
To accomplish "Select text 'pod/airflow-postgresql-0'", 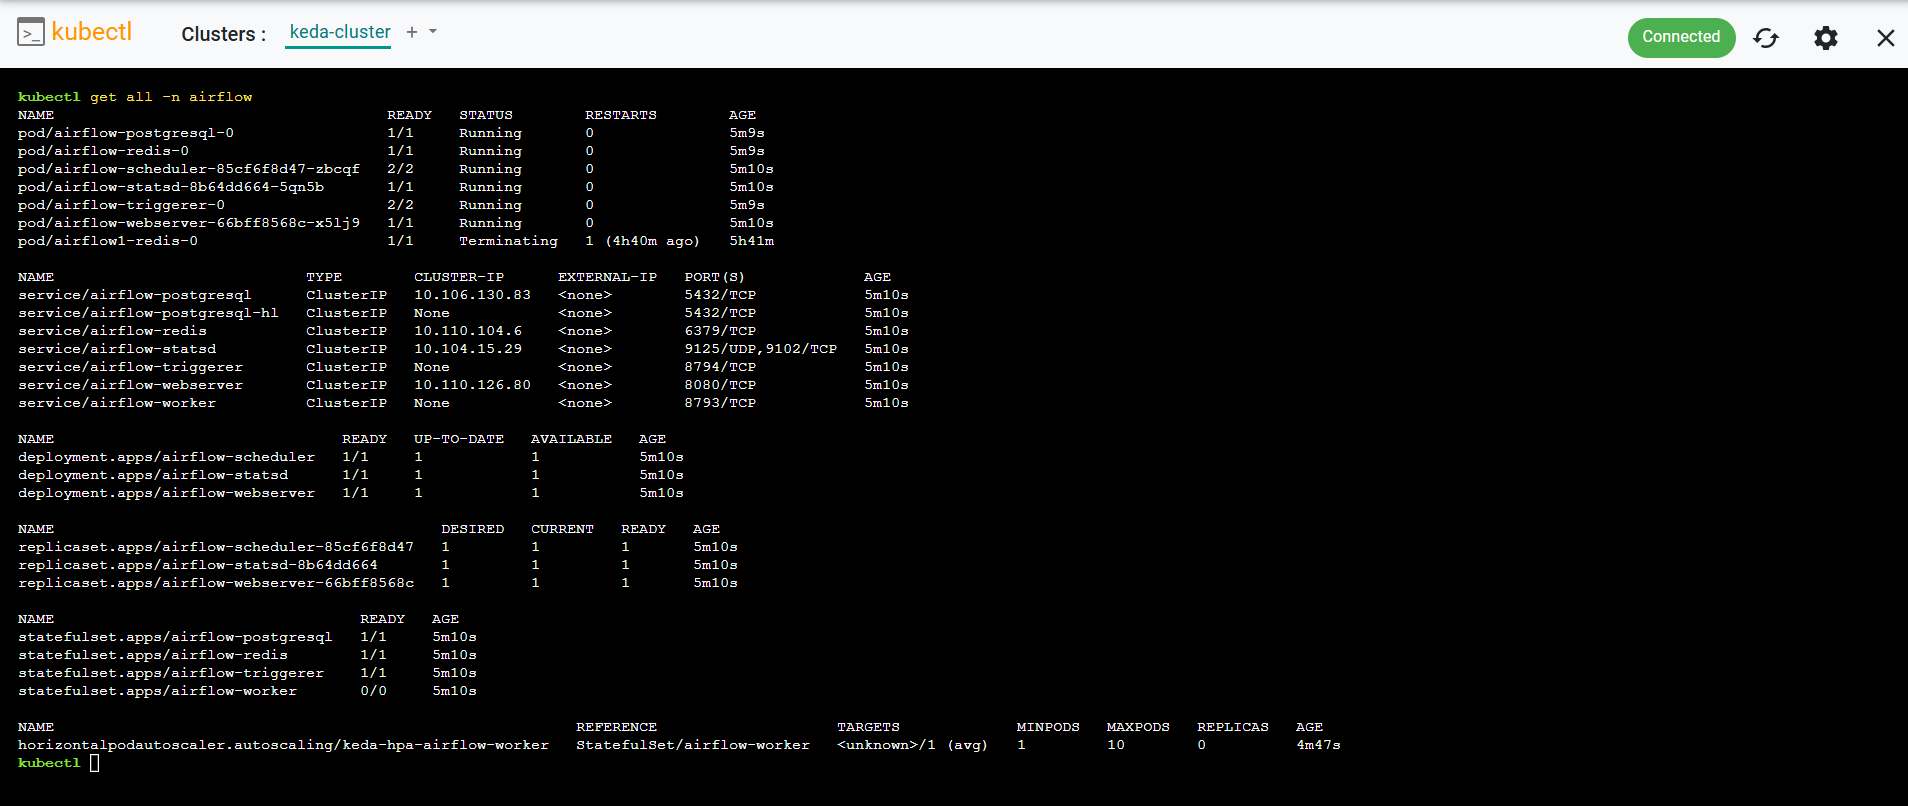I will tap(126, 133).
